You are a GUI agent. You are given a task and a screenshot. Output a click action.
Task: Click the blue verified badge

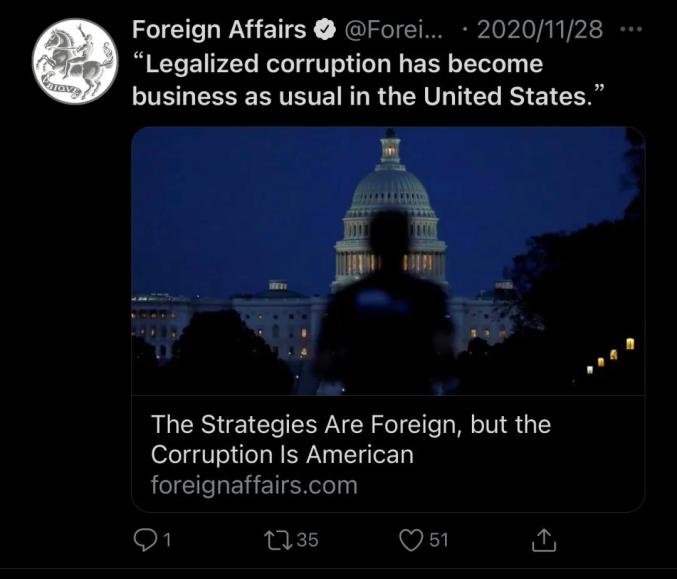[325, 30]
